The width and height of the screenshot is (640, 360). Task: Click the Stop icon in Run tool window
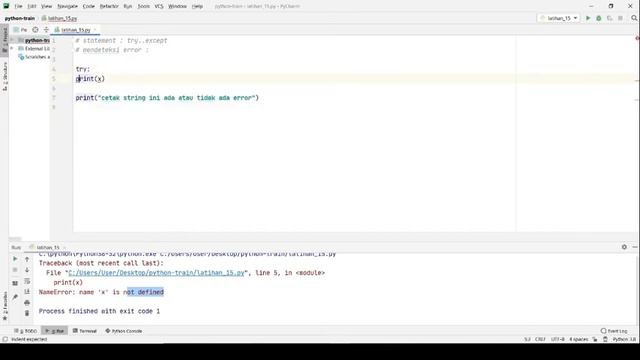coord(15,270)
